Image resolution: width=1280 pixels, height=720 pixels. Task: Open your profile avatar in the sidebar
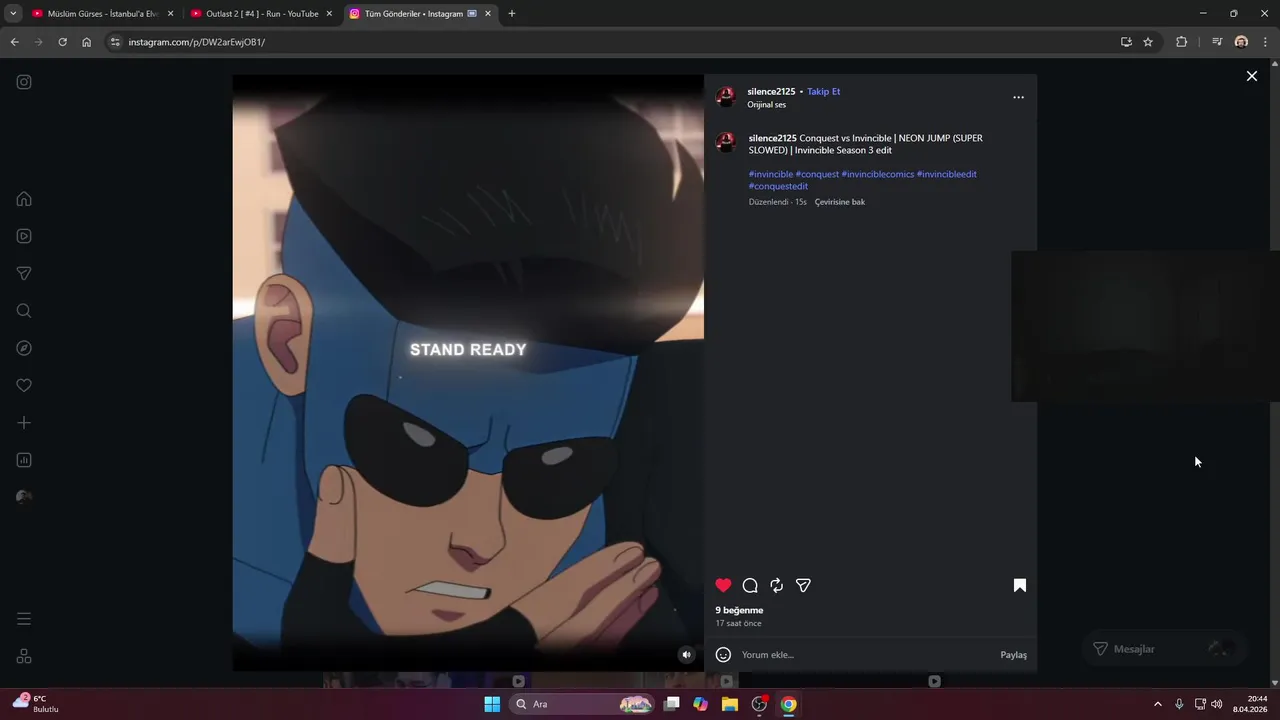pyautogui.click(x=24, y=497)
